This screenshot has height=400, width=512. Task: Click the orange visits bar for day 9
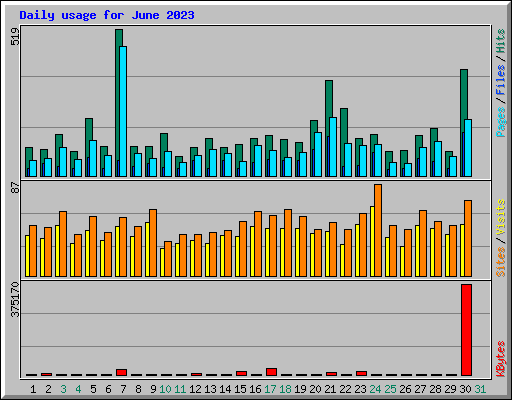coord(153,243)
